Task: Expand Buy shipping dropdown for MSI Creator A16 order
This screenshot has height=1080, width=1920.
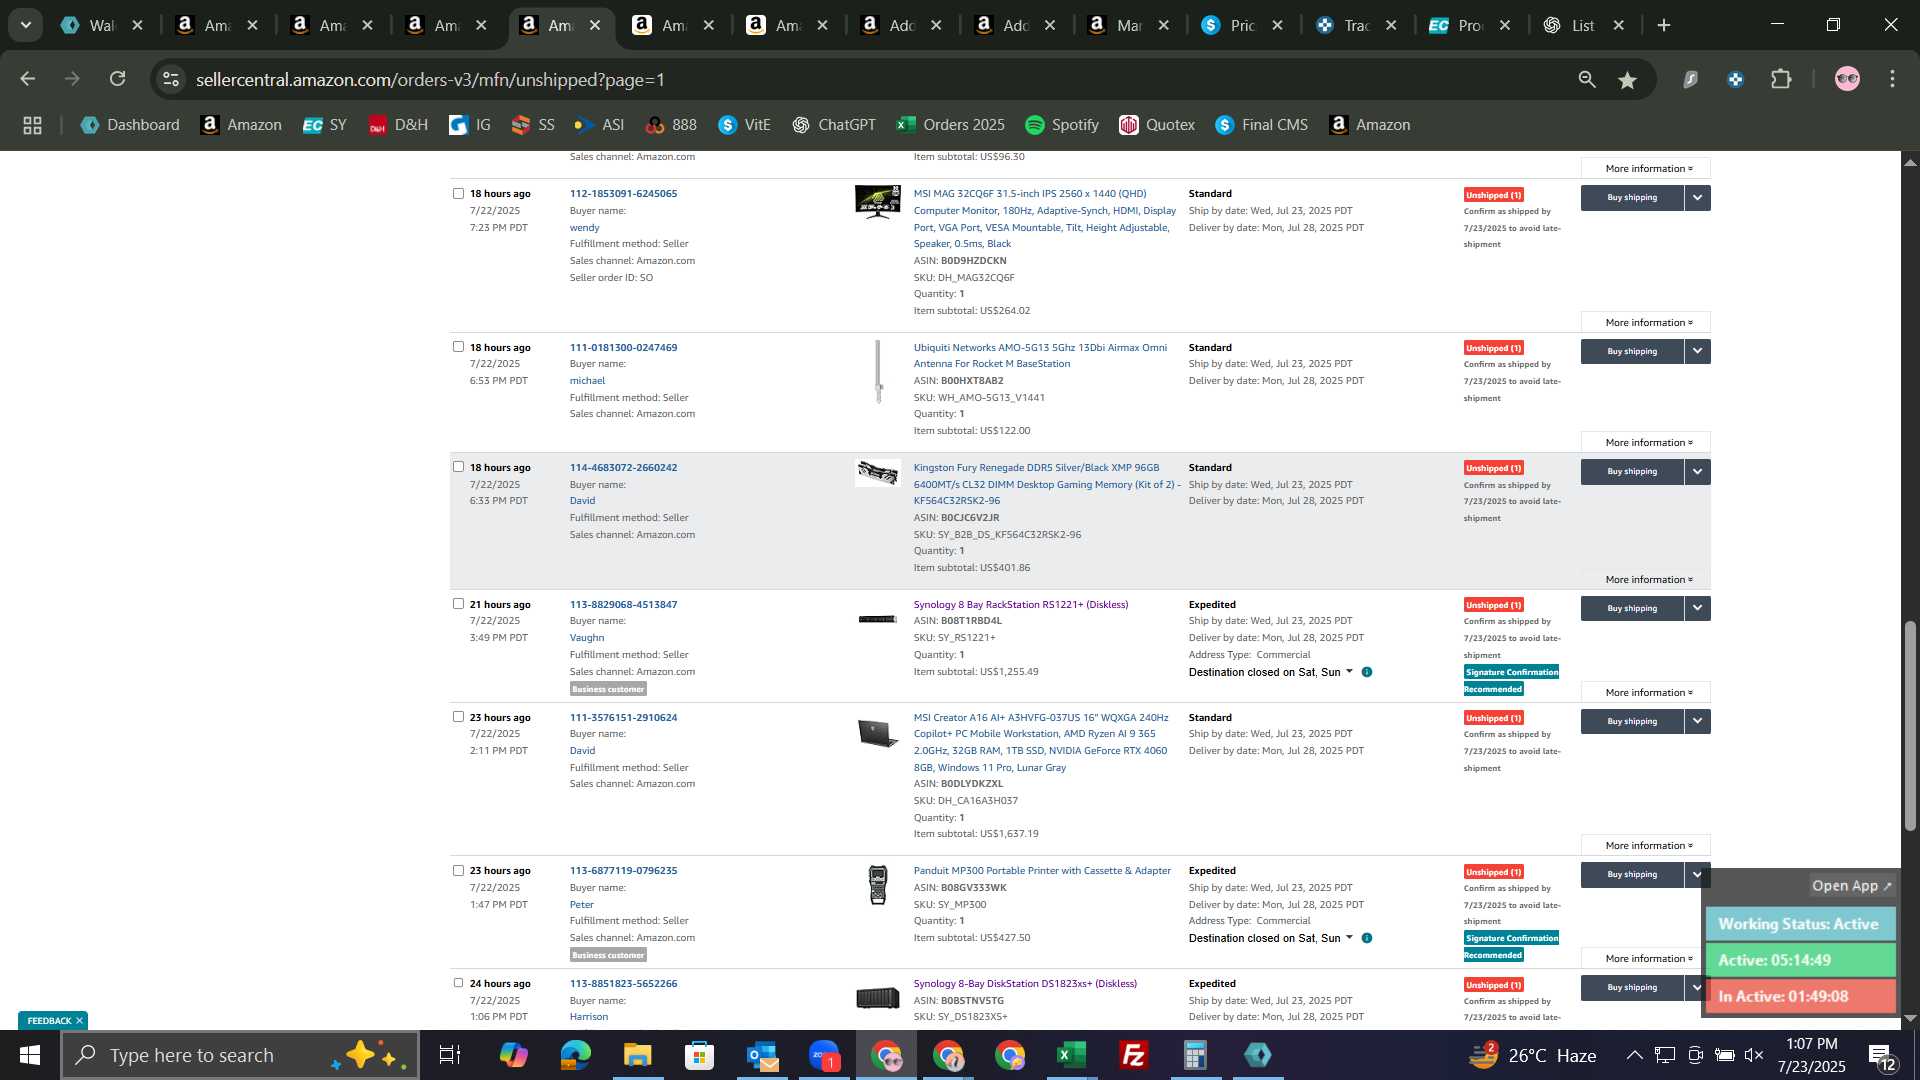Action: pos(1697,722)
